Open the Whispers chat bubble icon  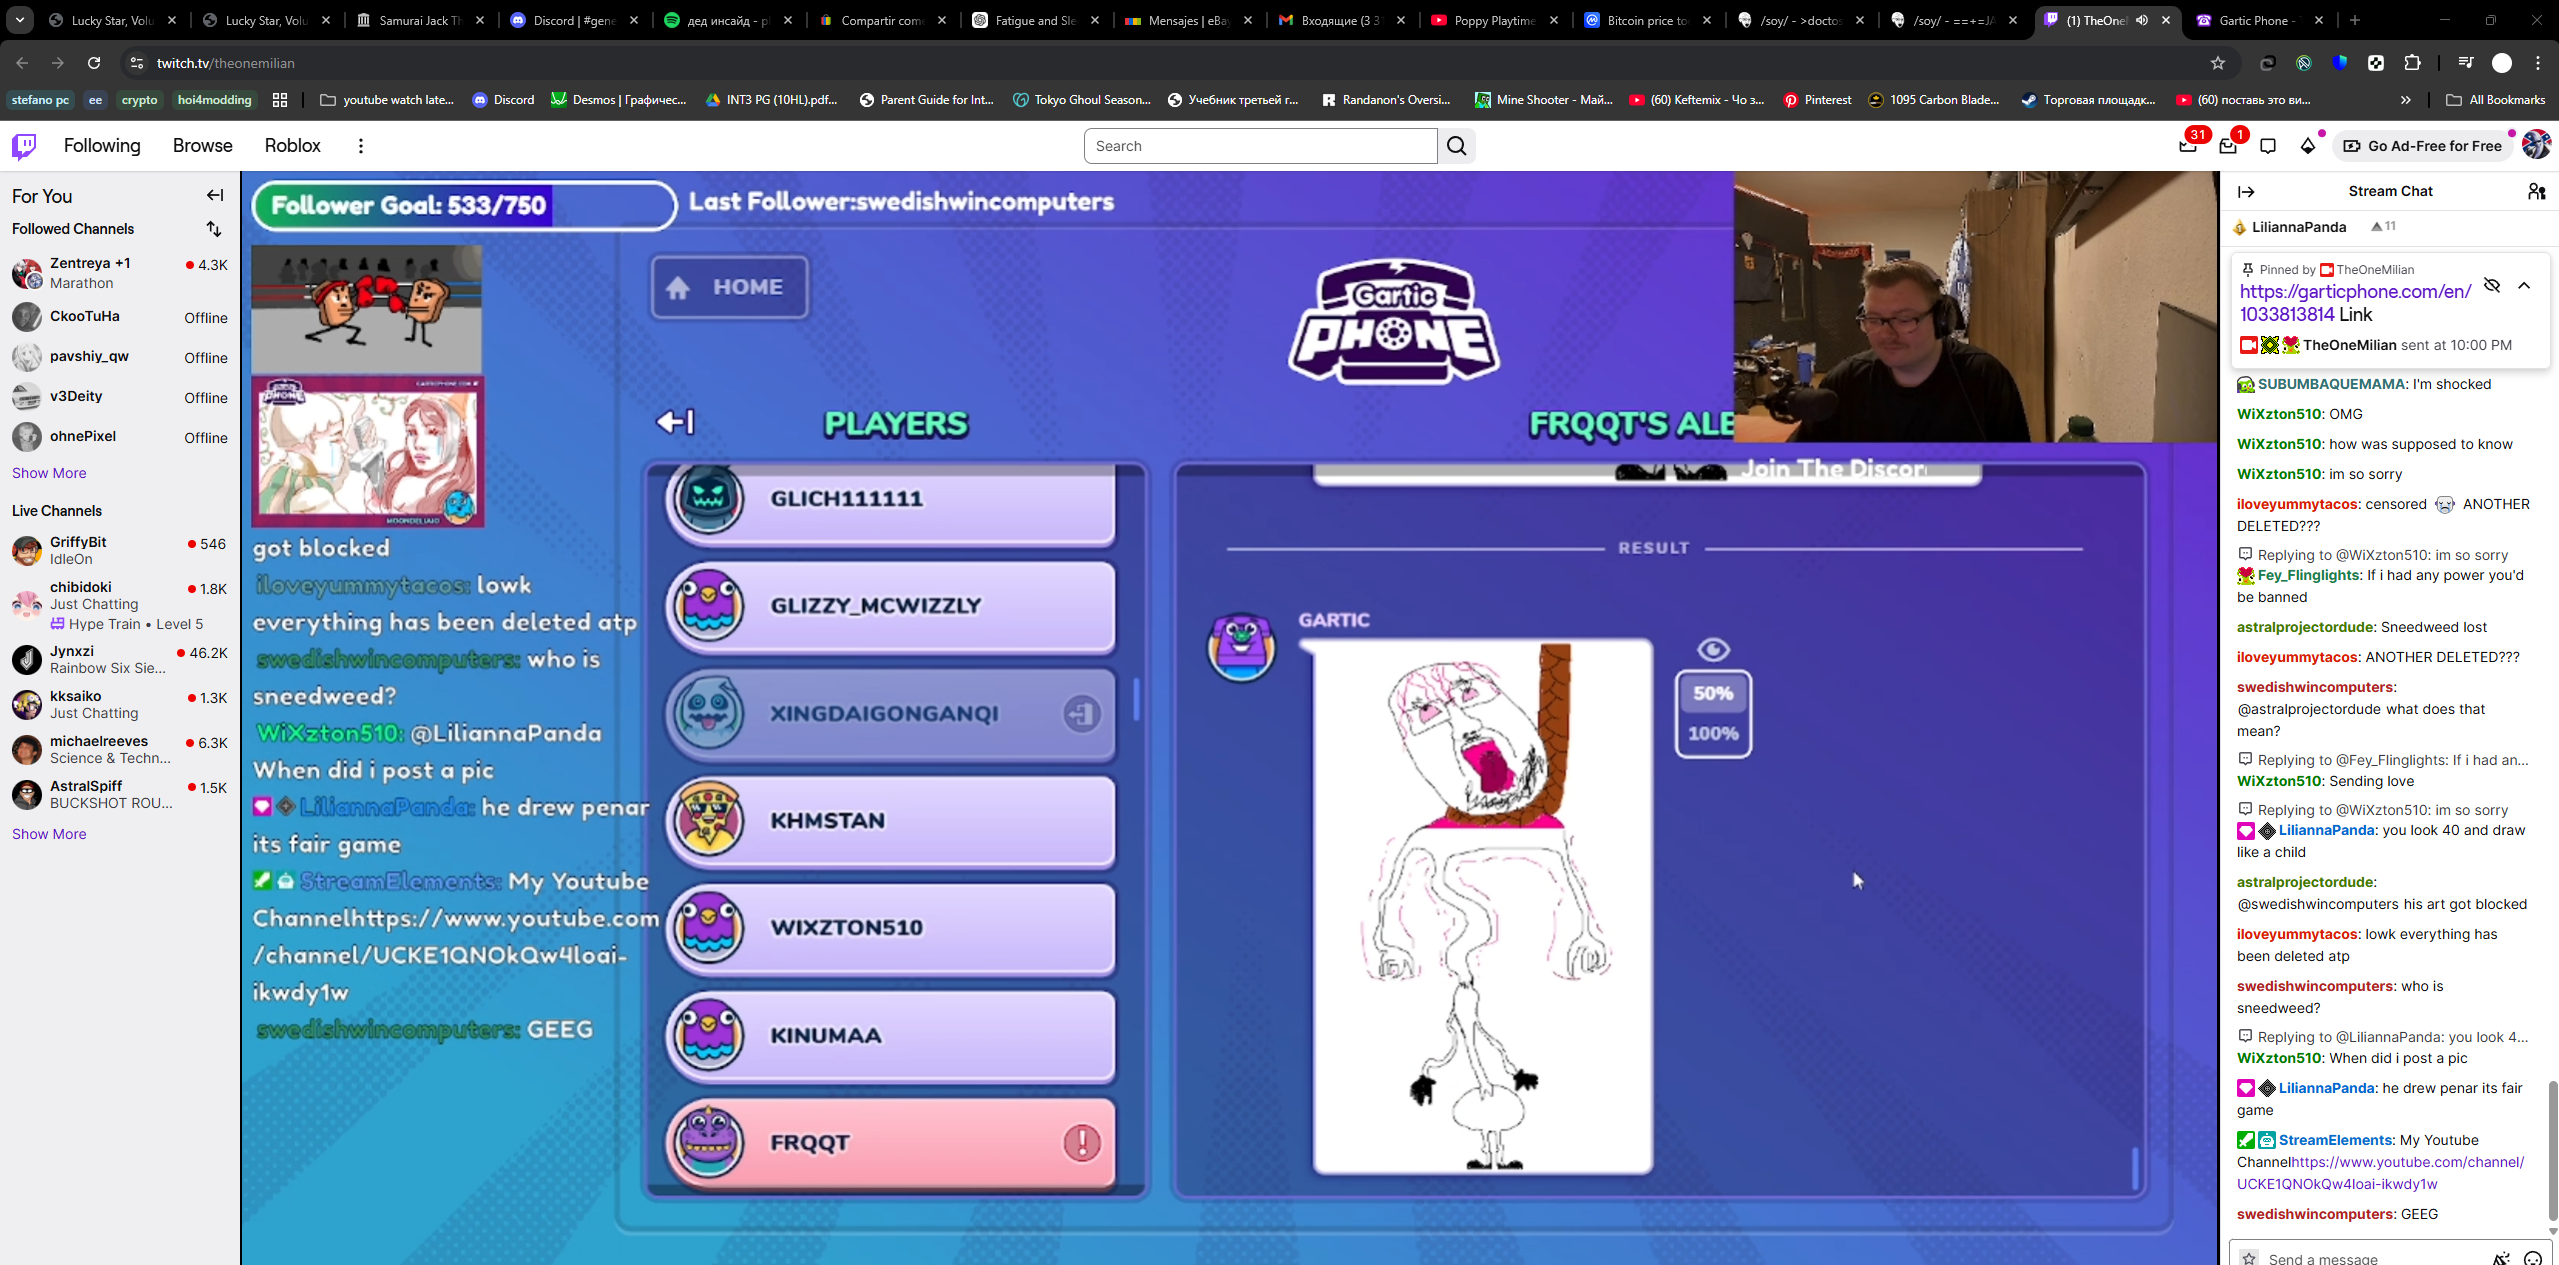click(2268, 146)
